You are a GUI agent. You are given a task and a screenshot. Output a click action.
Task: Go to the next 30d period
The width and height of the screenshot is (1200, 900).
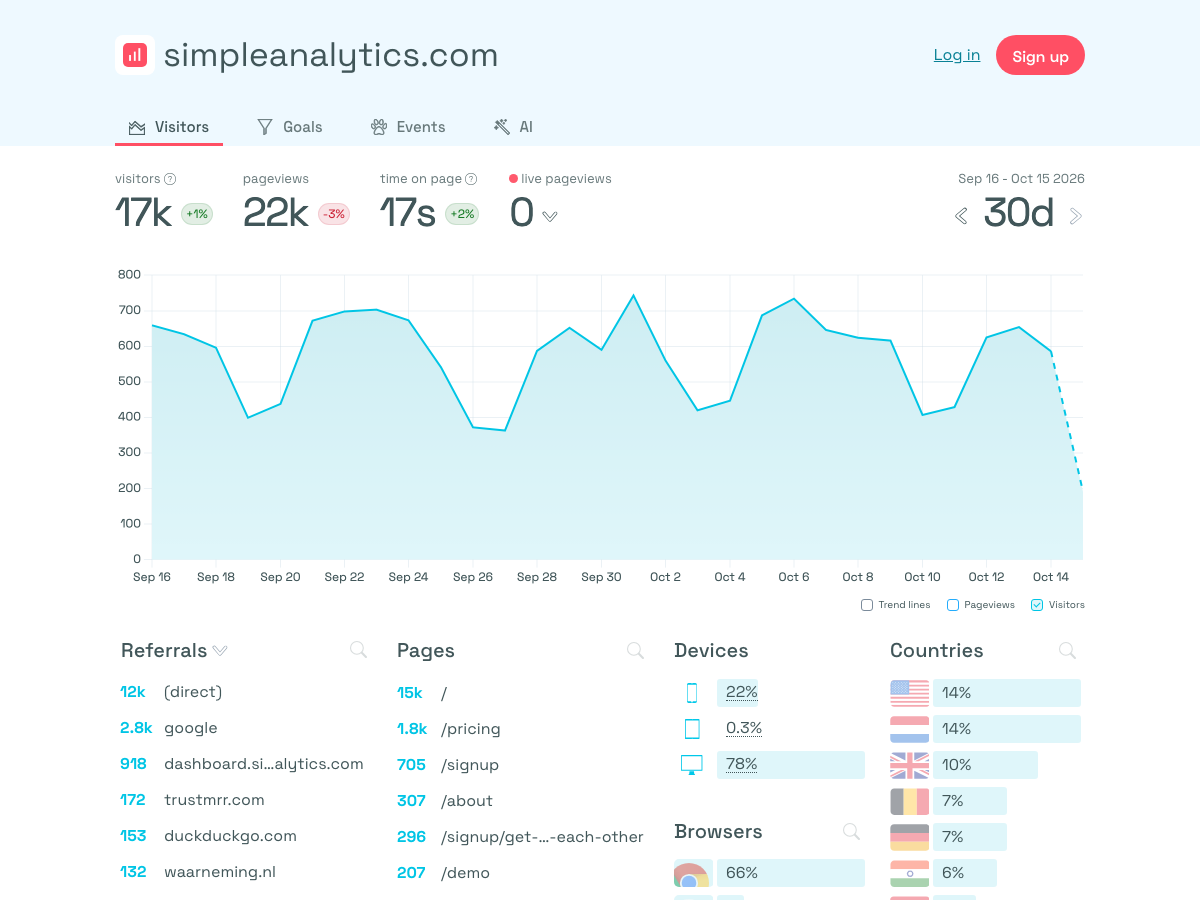point(1076,216)
